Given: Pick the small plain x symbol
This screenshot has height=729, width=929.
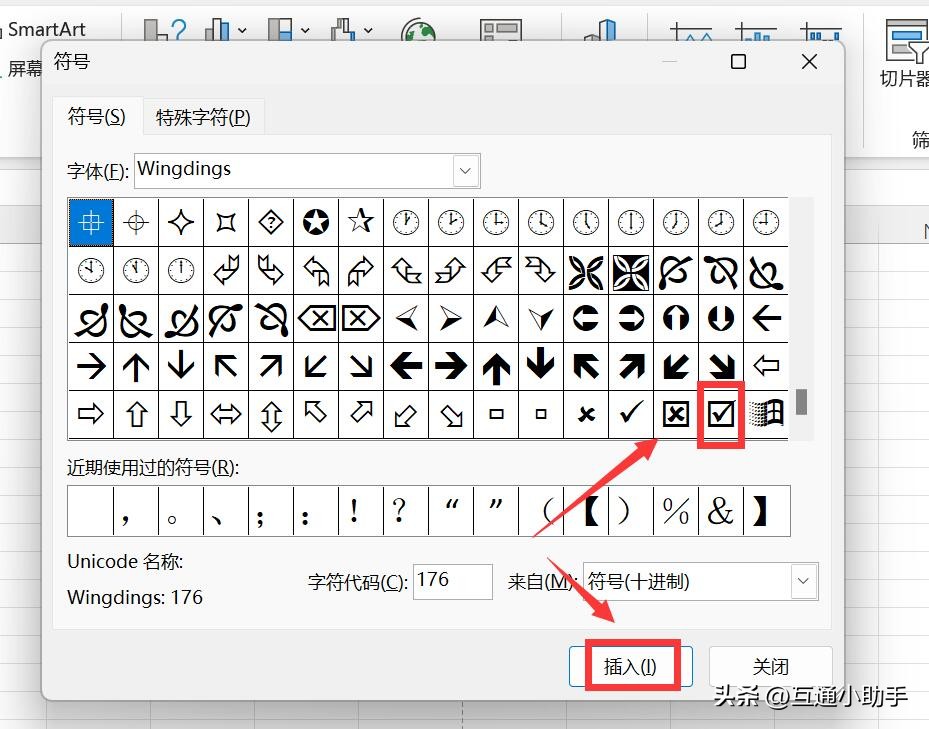Looking at the screenshot, I should [586, 414].
